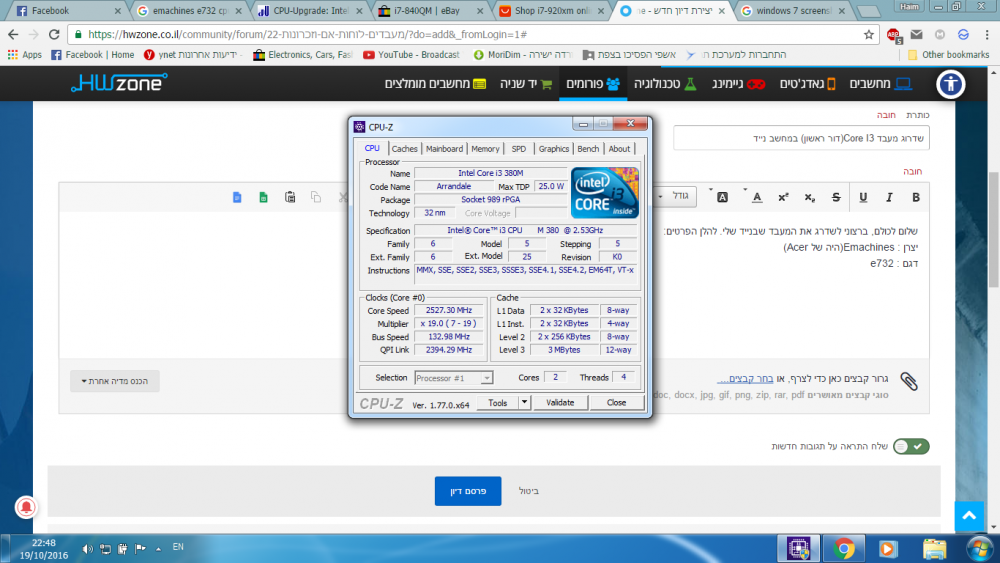The width and height of the screenshot is (1000, 563).
Task: Switch to About tab in CPU-Z
Action: 619,149
